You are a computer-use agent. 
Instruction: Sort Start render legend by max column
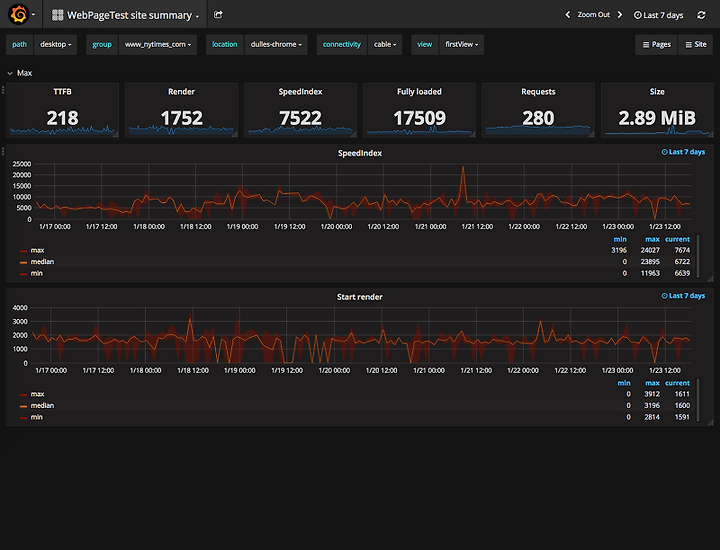point(652,383)
